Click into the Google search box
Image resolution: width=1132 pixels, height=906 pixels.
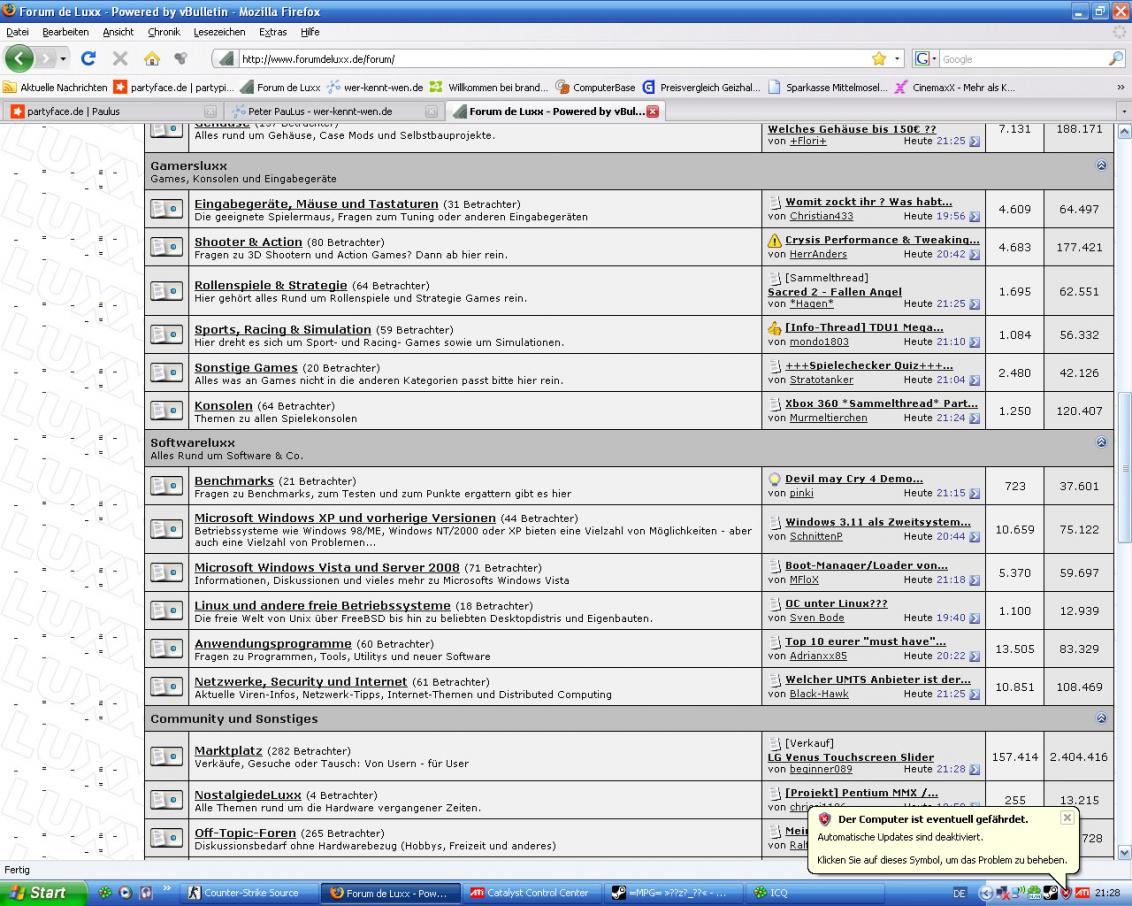tap(1022, 58)
